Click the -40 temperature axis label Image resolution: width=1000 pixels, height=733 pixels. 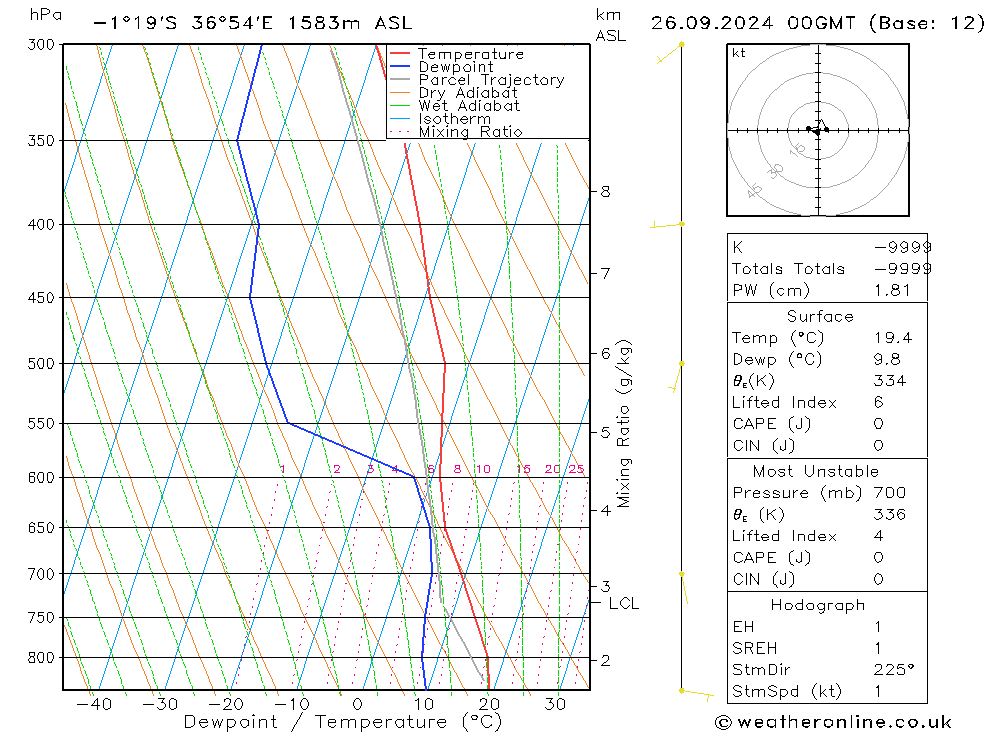point(94,704)
